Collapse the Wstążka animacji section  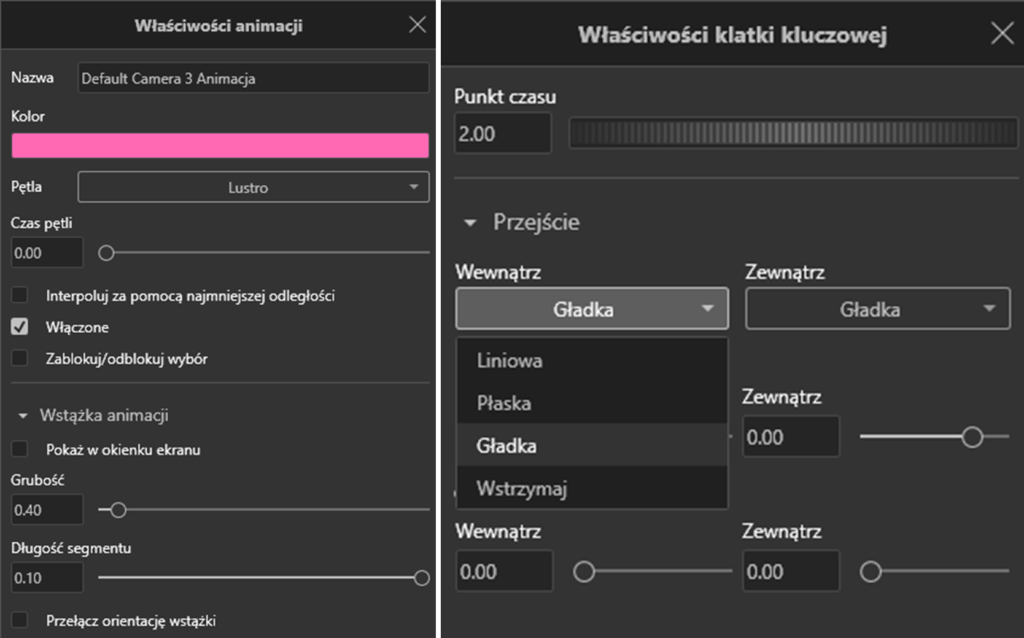(x=23, y=415)
